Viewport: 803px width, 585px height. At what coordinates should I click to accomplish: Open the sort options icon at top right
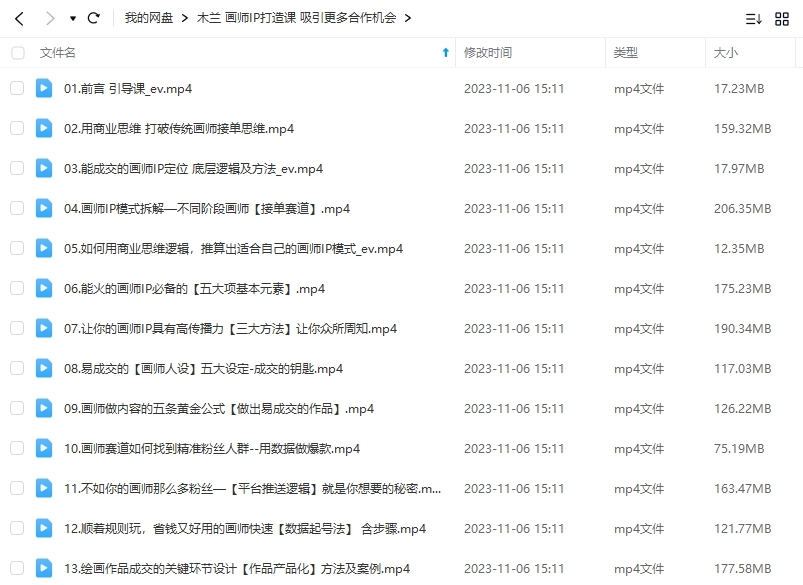(x=755, y=17)
